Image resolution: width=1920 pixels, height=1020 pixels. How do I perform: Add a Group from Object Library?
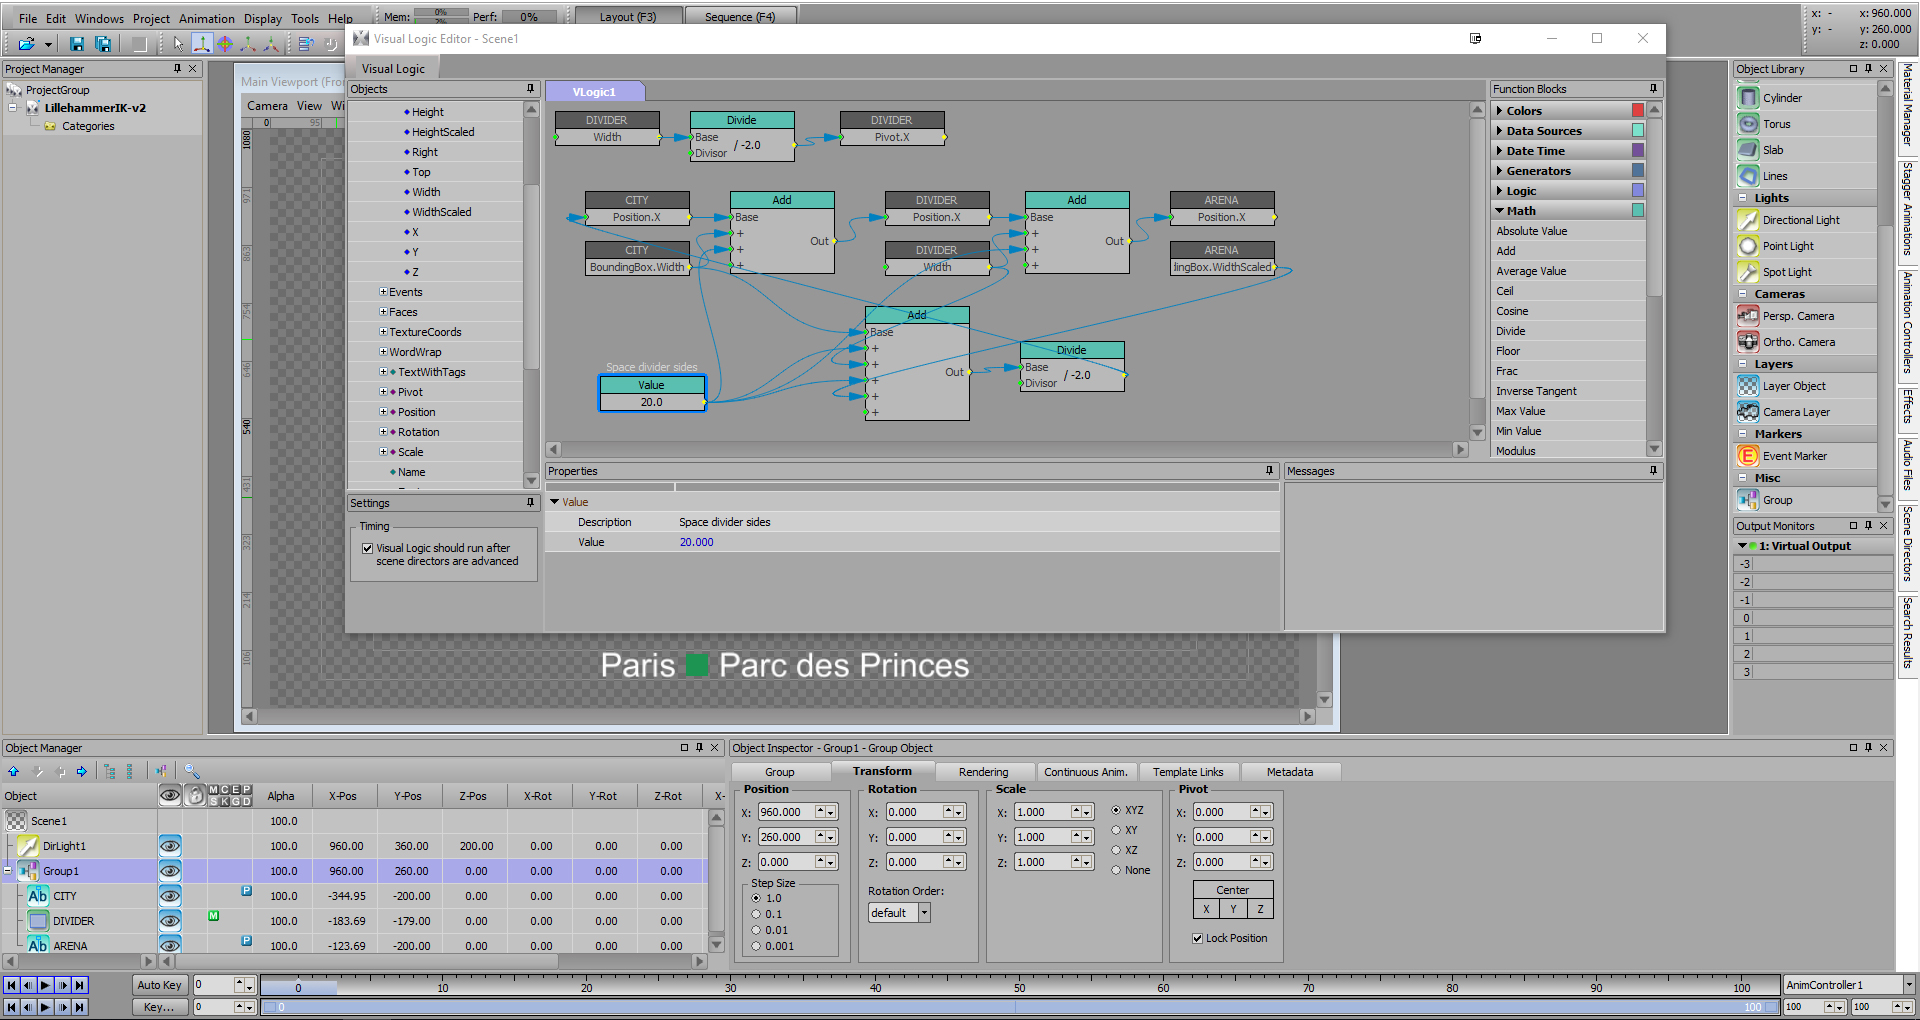(x=1777, y=500)
